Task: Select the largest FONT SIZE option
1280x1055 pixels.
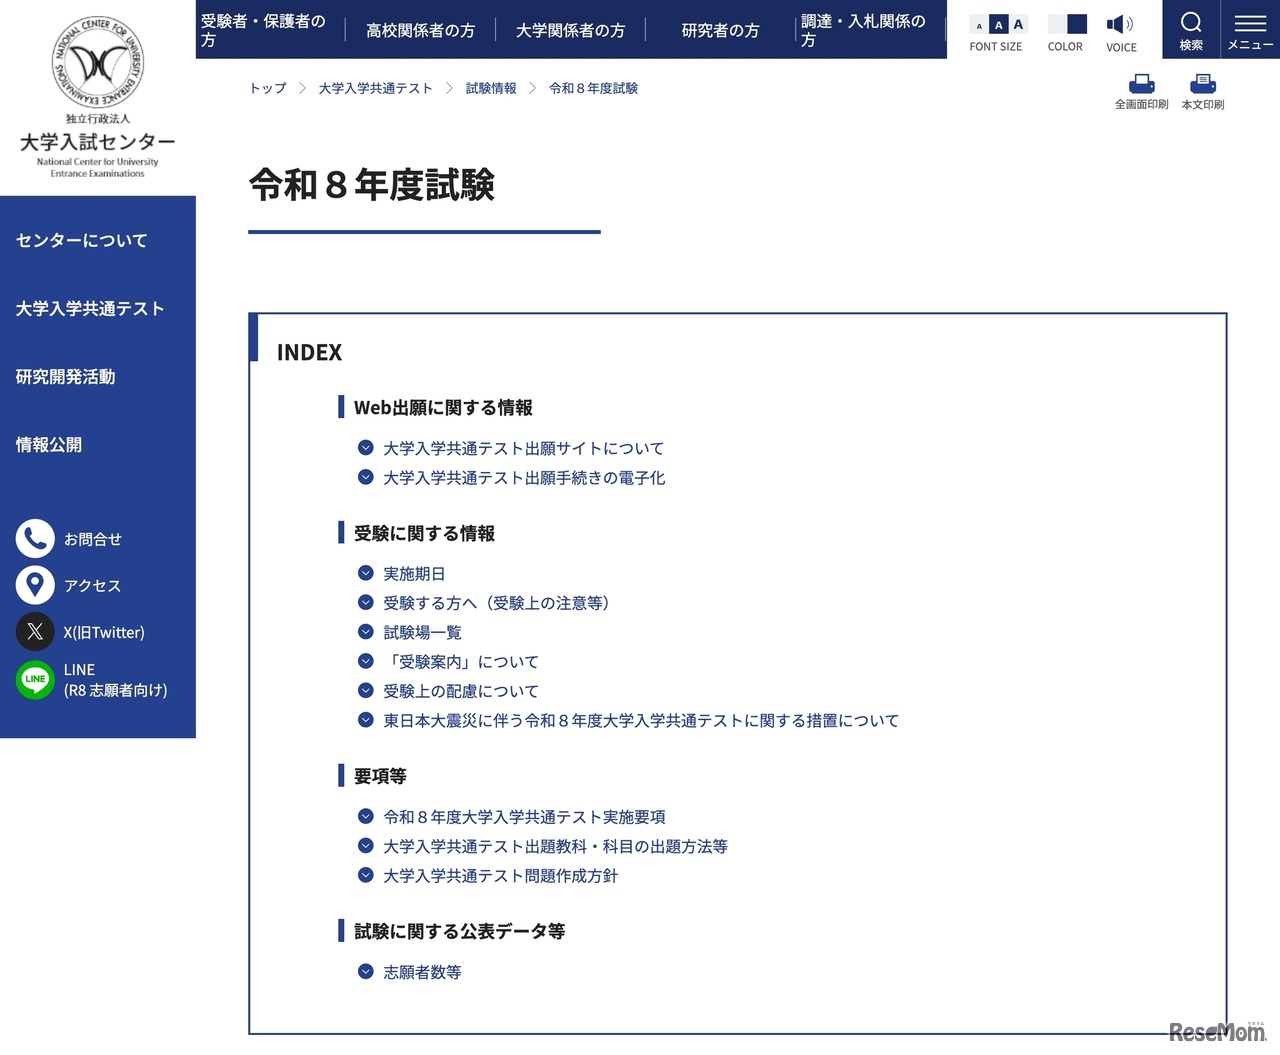Action: [1016, 24]
